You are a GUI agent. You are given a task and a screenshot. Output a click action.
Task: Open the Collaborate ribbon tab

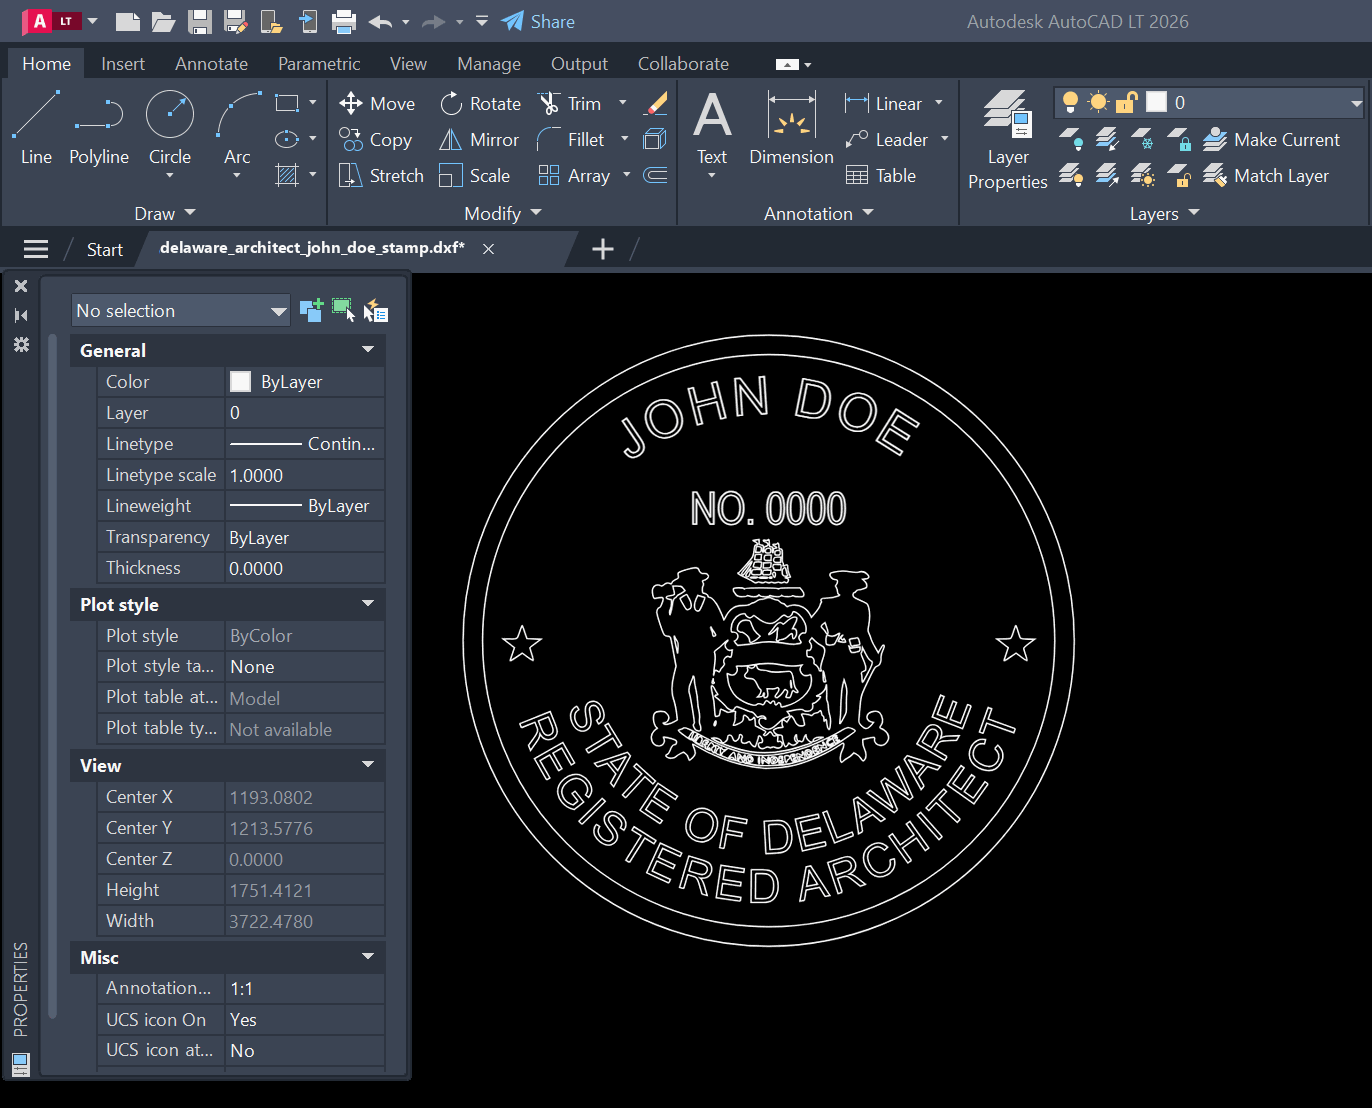683,64
